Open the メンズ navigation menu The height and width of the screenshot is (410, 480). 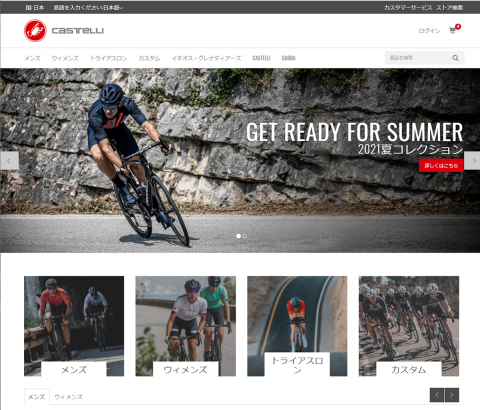(32, 58)
